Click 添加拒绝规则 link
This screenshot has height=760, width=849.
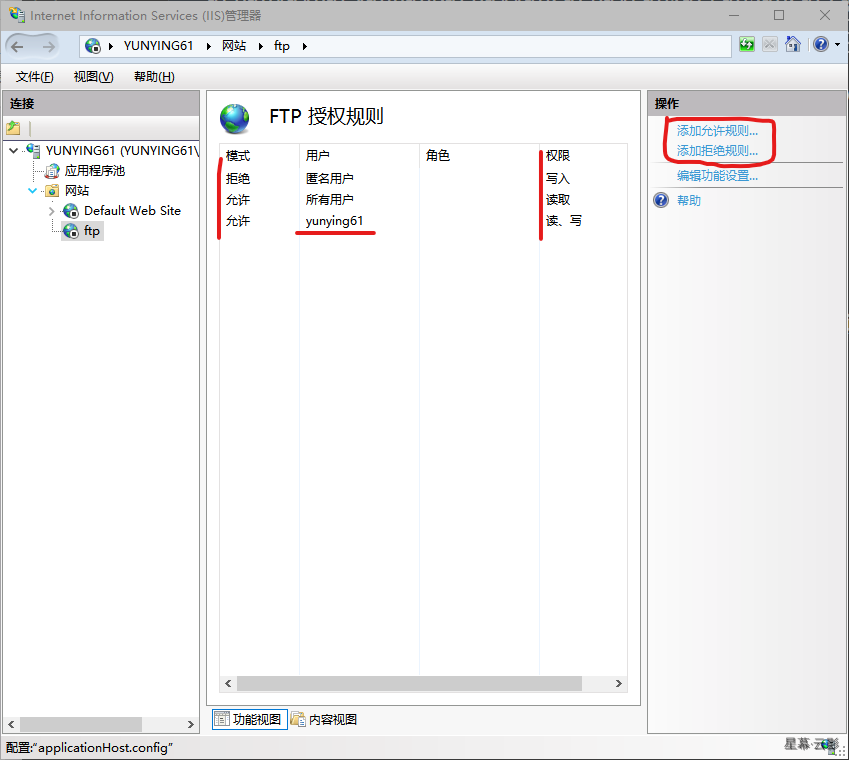717,151
